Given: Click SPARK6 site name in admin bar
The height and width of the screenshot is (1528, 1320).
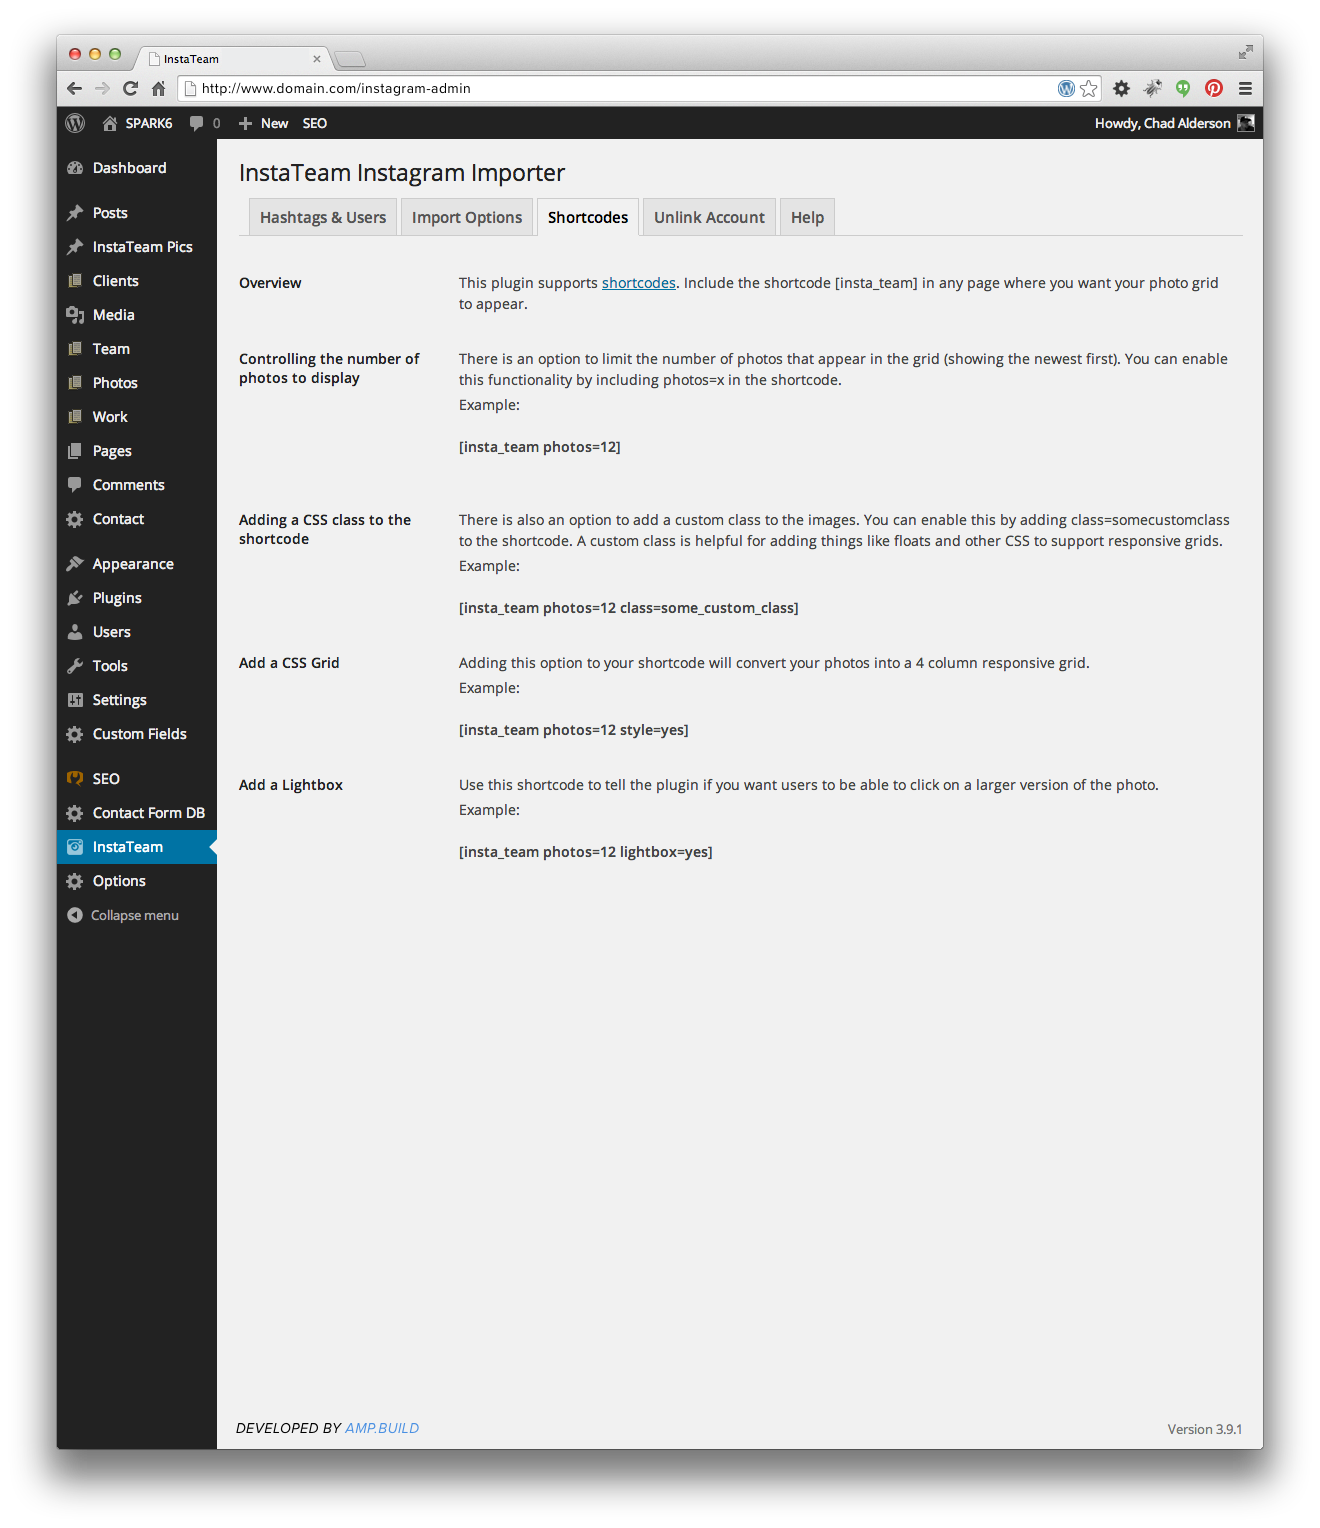Looking at the screenshot, I should (x=138, y=123).
